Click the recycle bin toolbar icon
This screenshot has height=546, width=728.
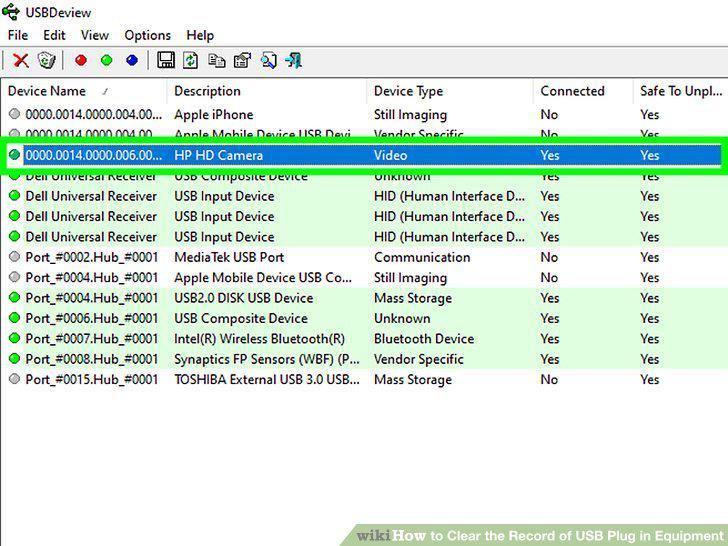[x=46, y=60]
